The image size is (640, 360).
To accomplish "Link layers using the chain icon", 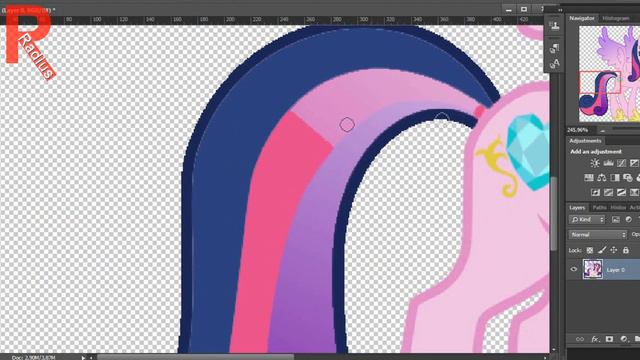I will (x=580, y=339).
